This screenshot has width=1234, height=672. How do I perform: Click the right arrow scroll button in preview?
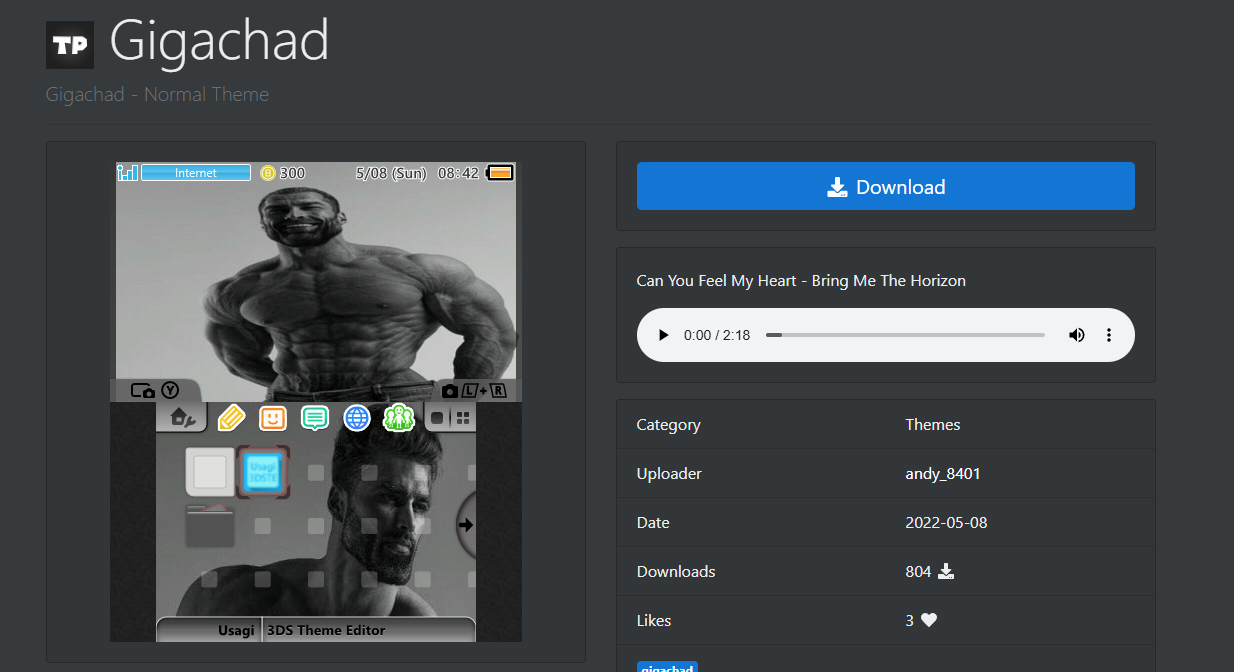pos(466,524)
